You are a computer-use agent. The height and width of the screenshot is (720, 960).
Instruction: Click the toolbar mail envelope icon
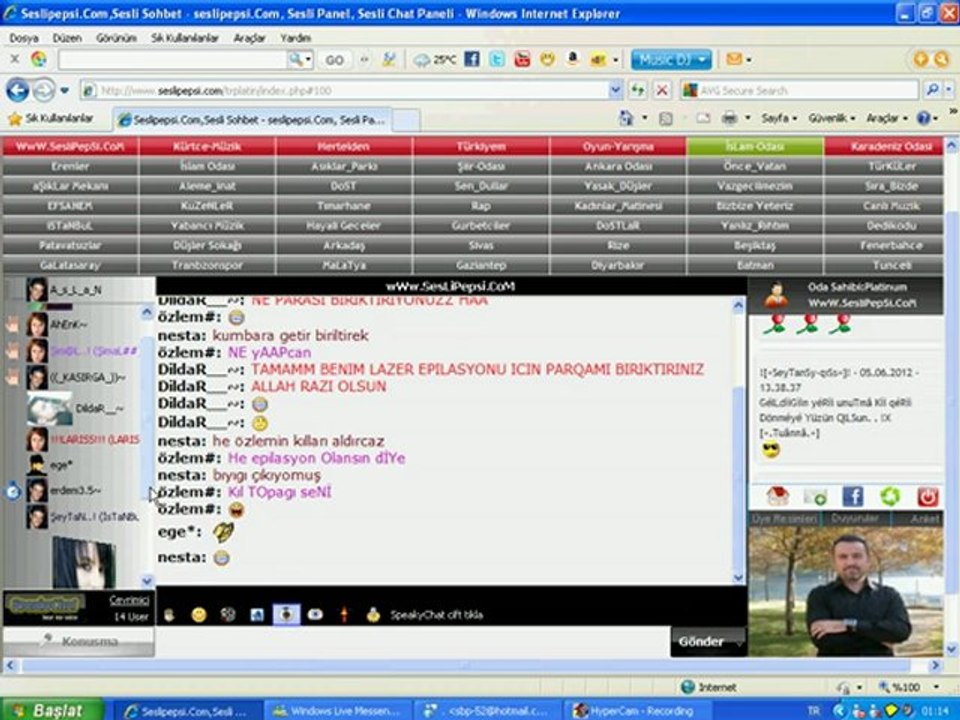[x=734, y=59]
